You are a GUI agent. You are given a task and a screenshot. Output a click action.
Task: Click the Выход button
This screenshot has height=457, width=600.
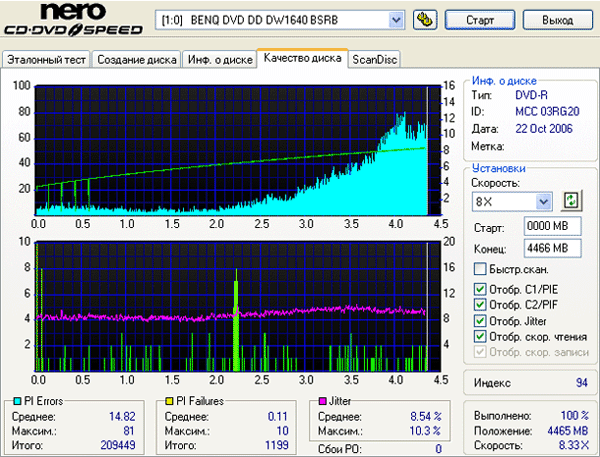(x=556, y=20)
